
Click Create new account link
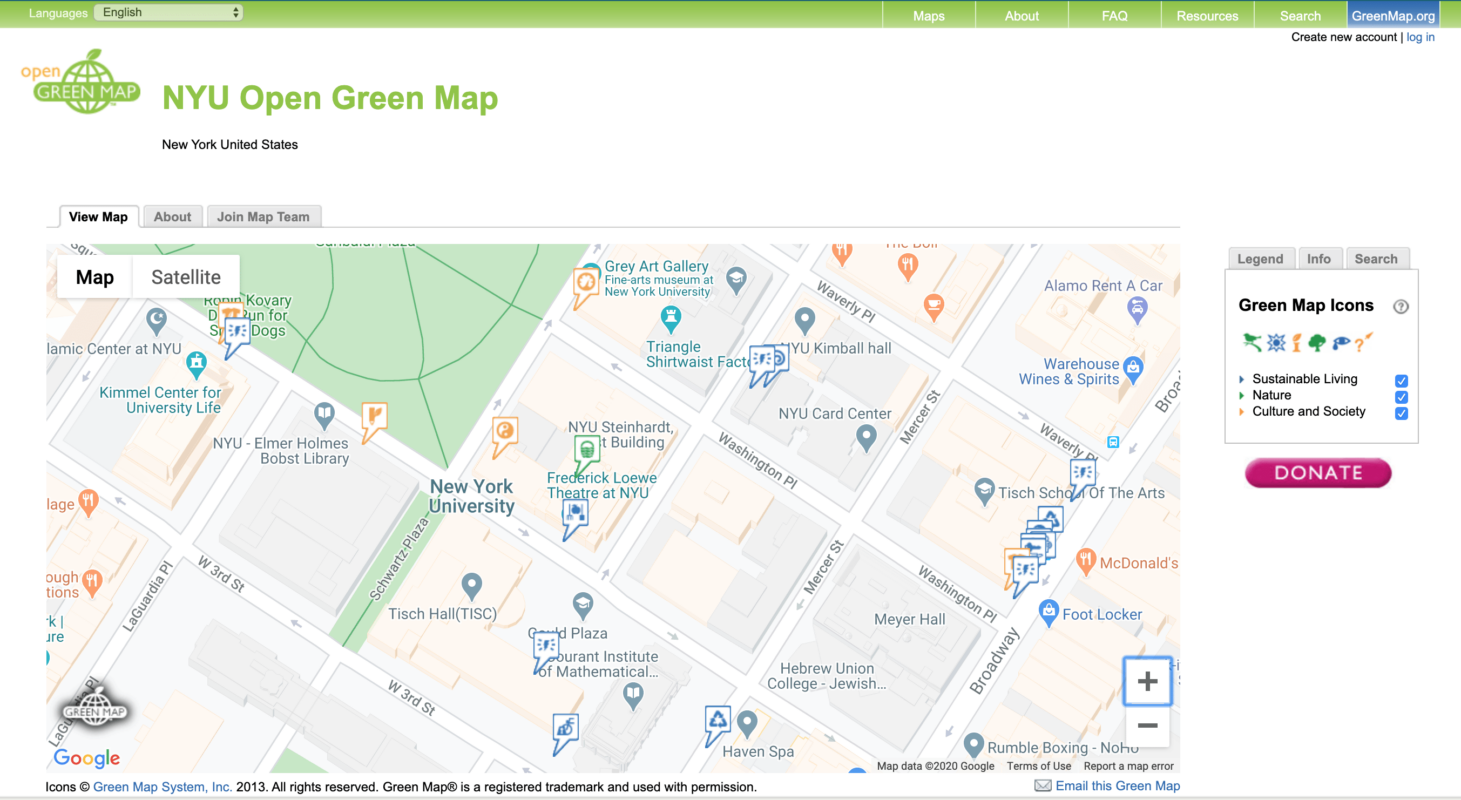click(1344, 37)
